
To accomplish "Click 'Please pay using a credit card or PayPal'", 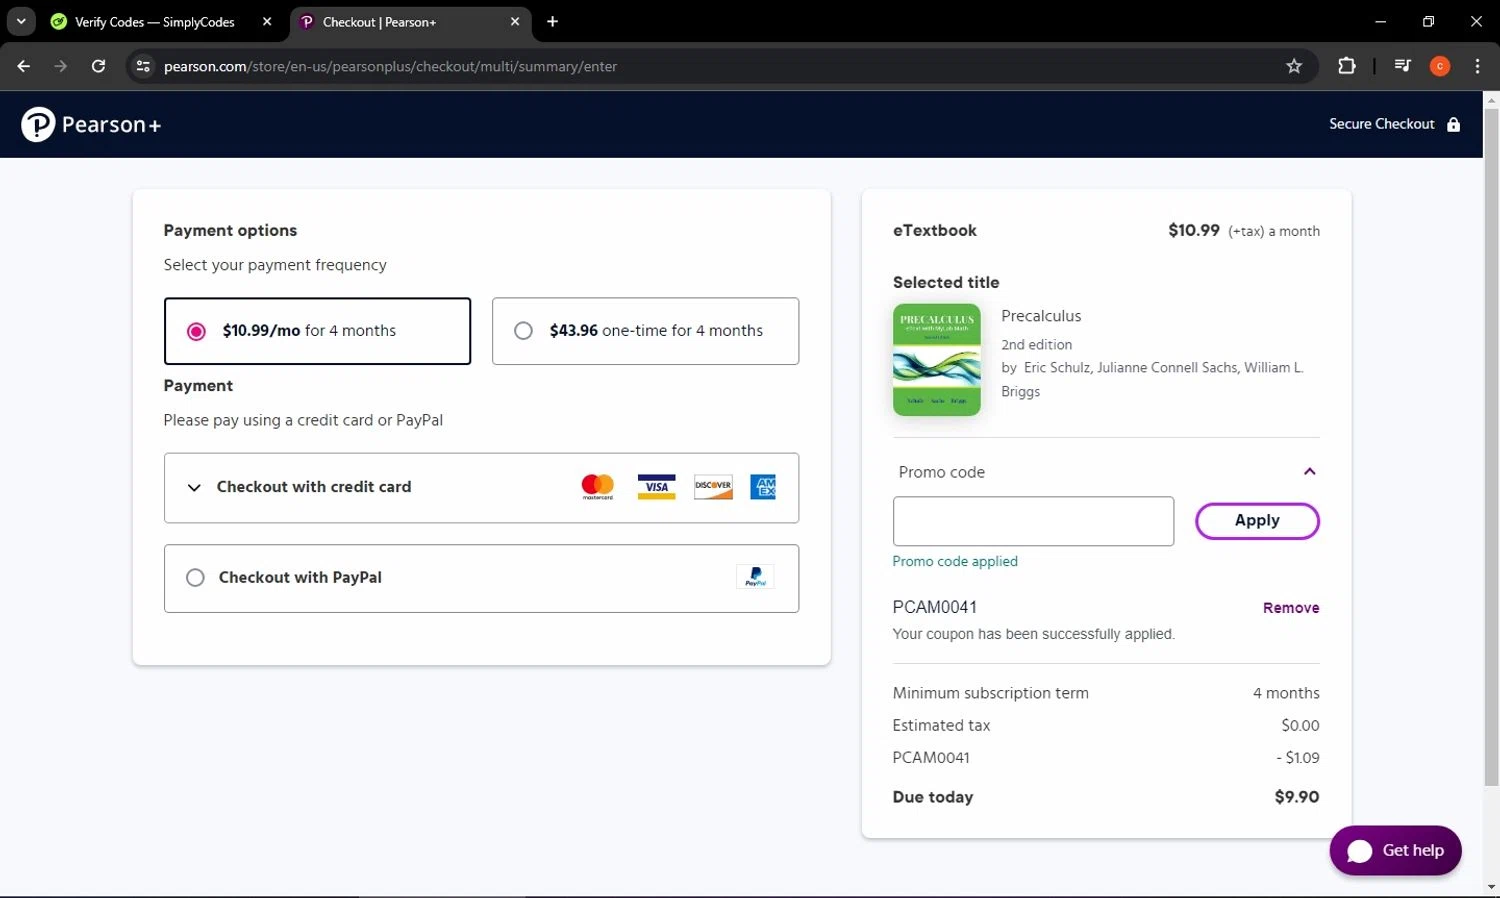I will [x=303, y=420].
